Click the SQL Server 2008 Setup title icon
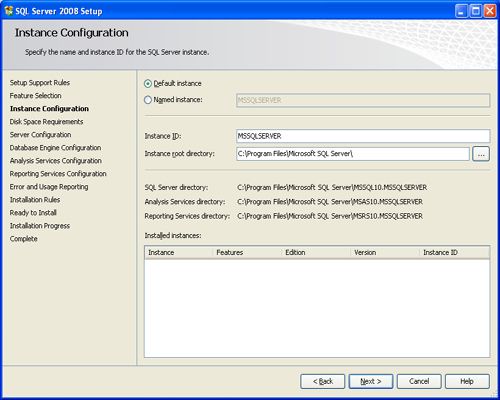This screenshot has width=500, height=400. tap(9, 11)
